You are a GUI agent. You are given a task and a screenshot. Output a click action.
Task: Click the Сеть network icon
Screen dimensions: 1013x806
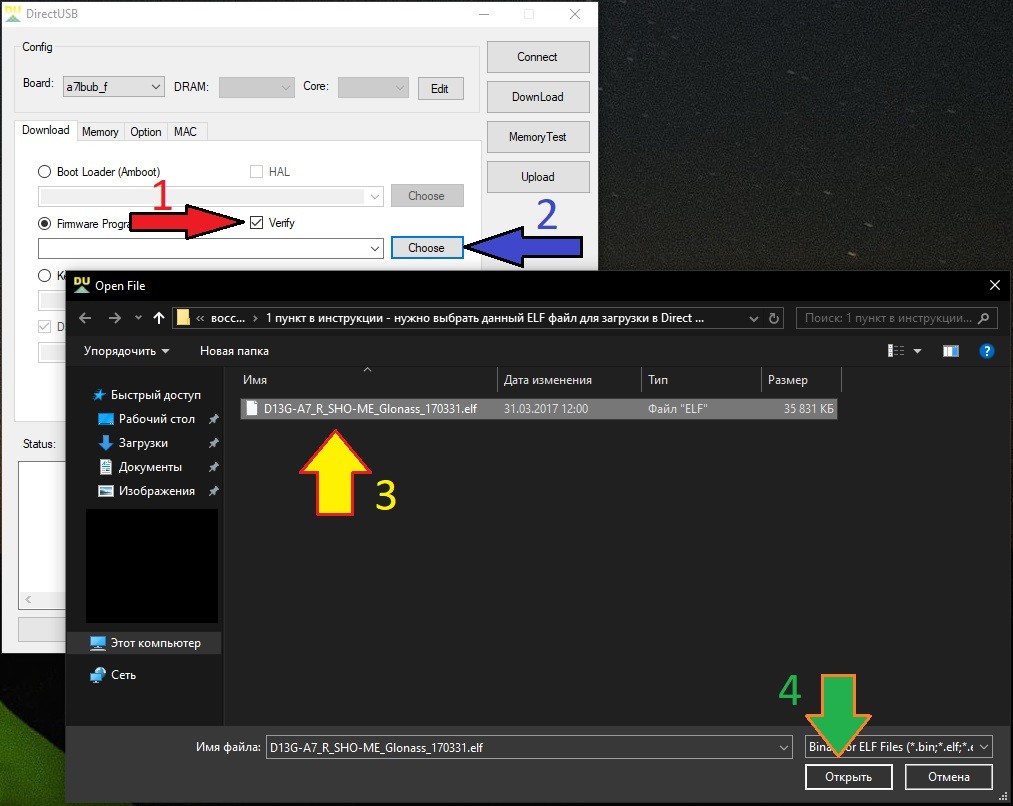[98, 675]
